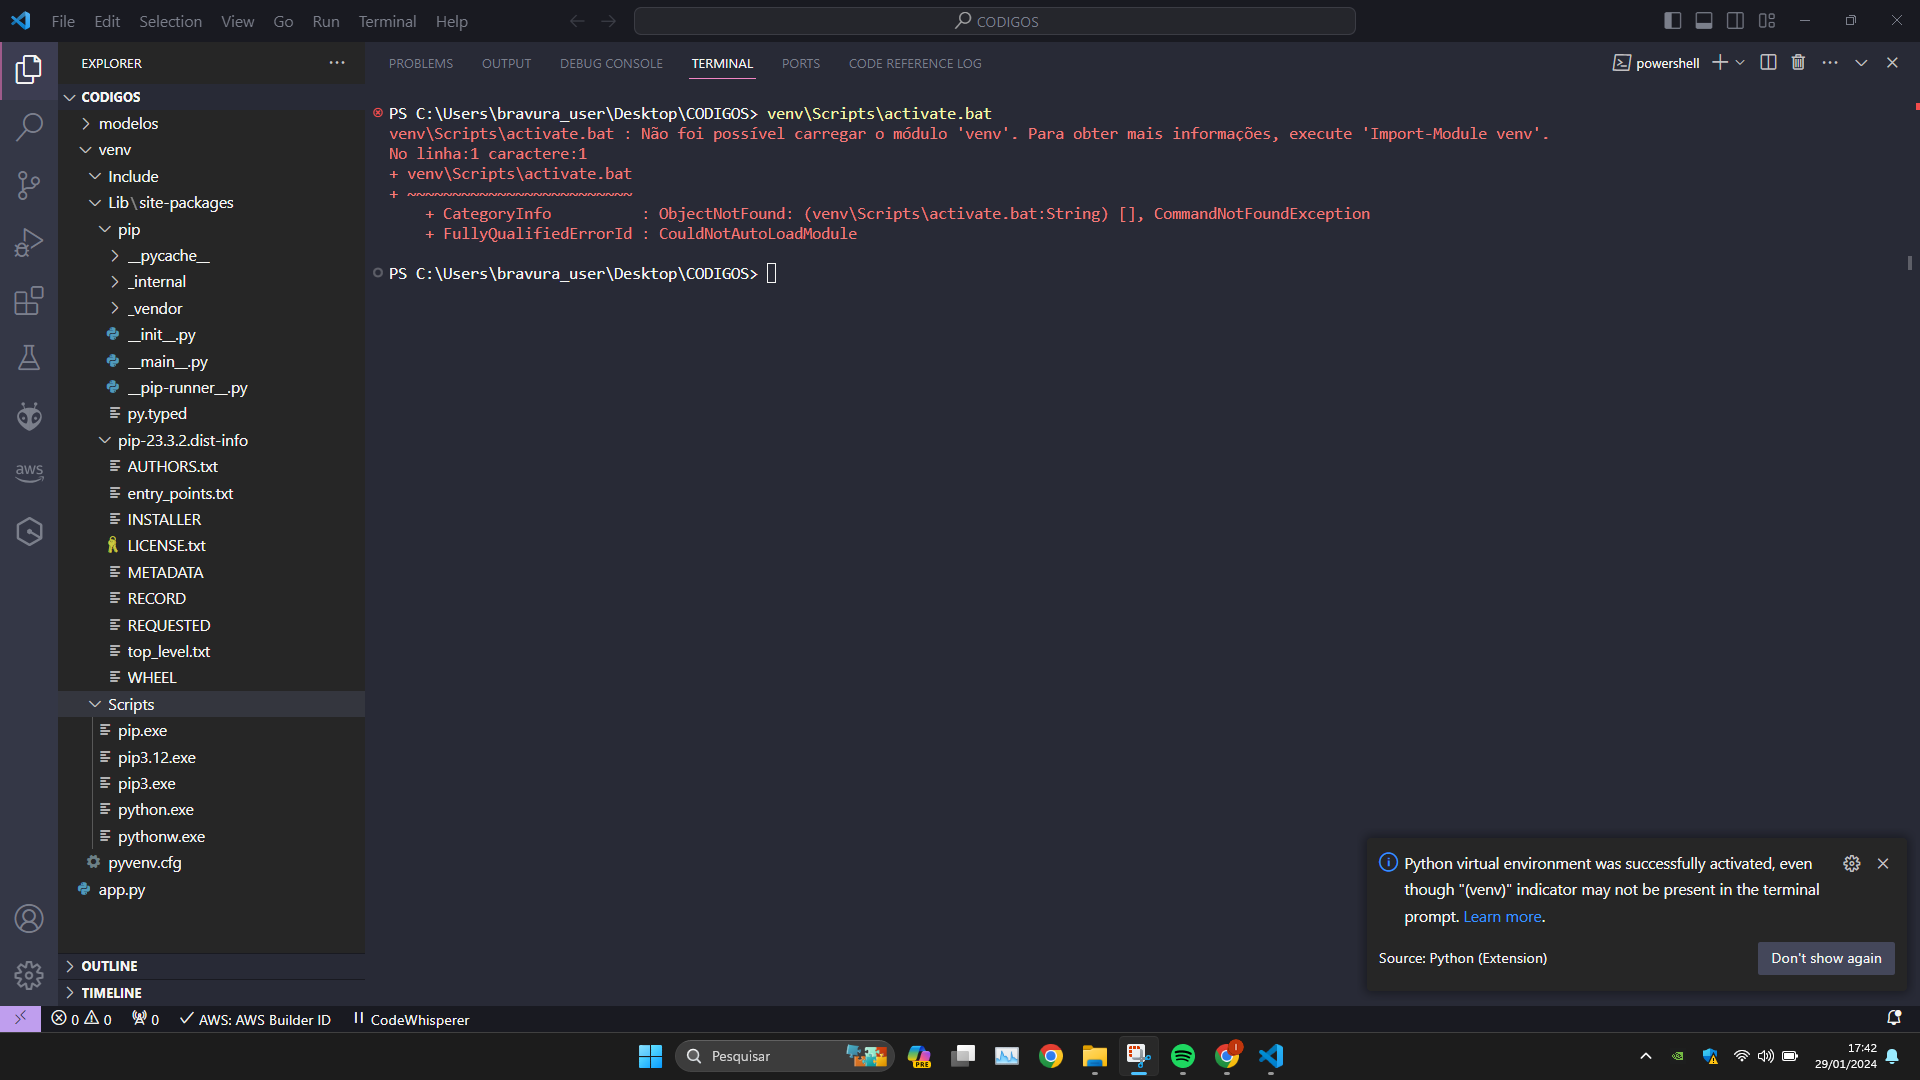
Task: Open LICENSE.txt in the explorer
Action: [212, 546]
